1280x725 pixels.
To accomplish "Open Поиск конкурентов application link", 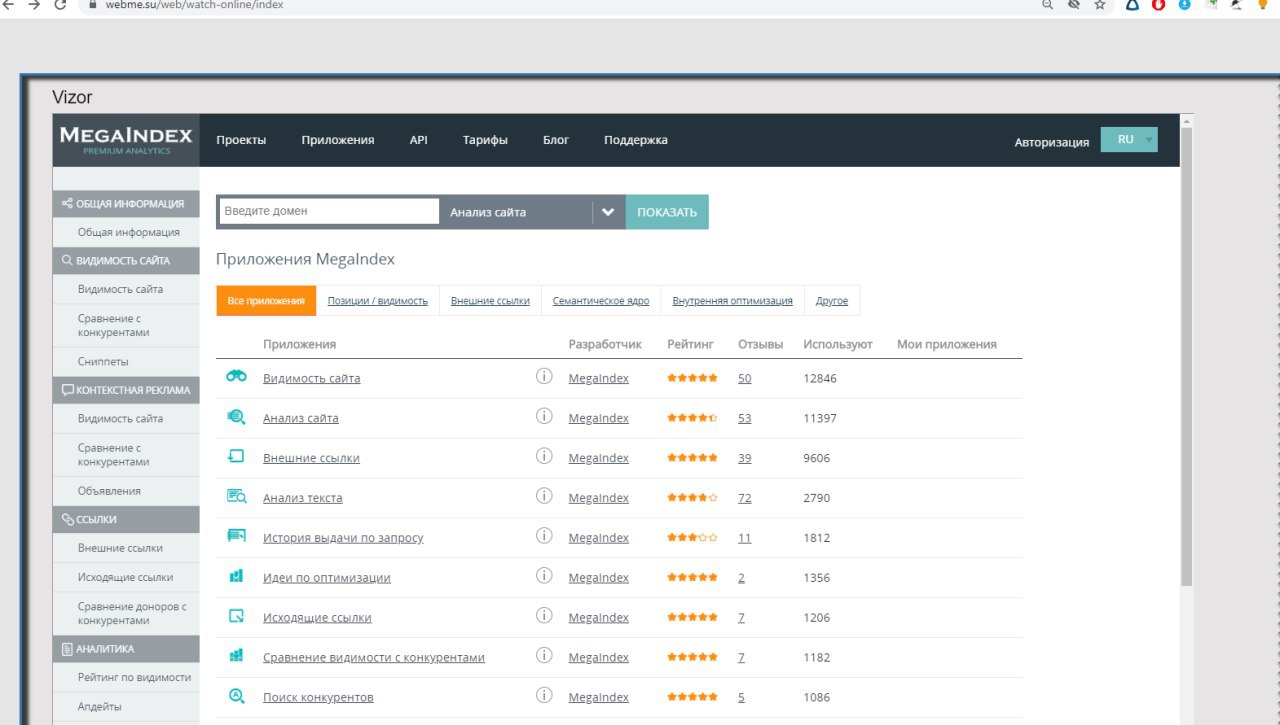I will tap(318, 697).
